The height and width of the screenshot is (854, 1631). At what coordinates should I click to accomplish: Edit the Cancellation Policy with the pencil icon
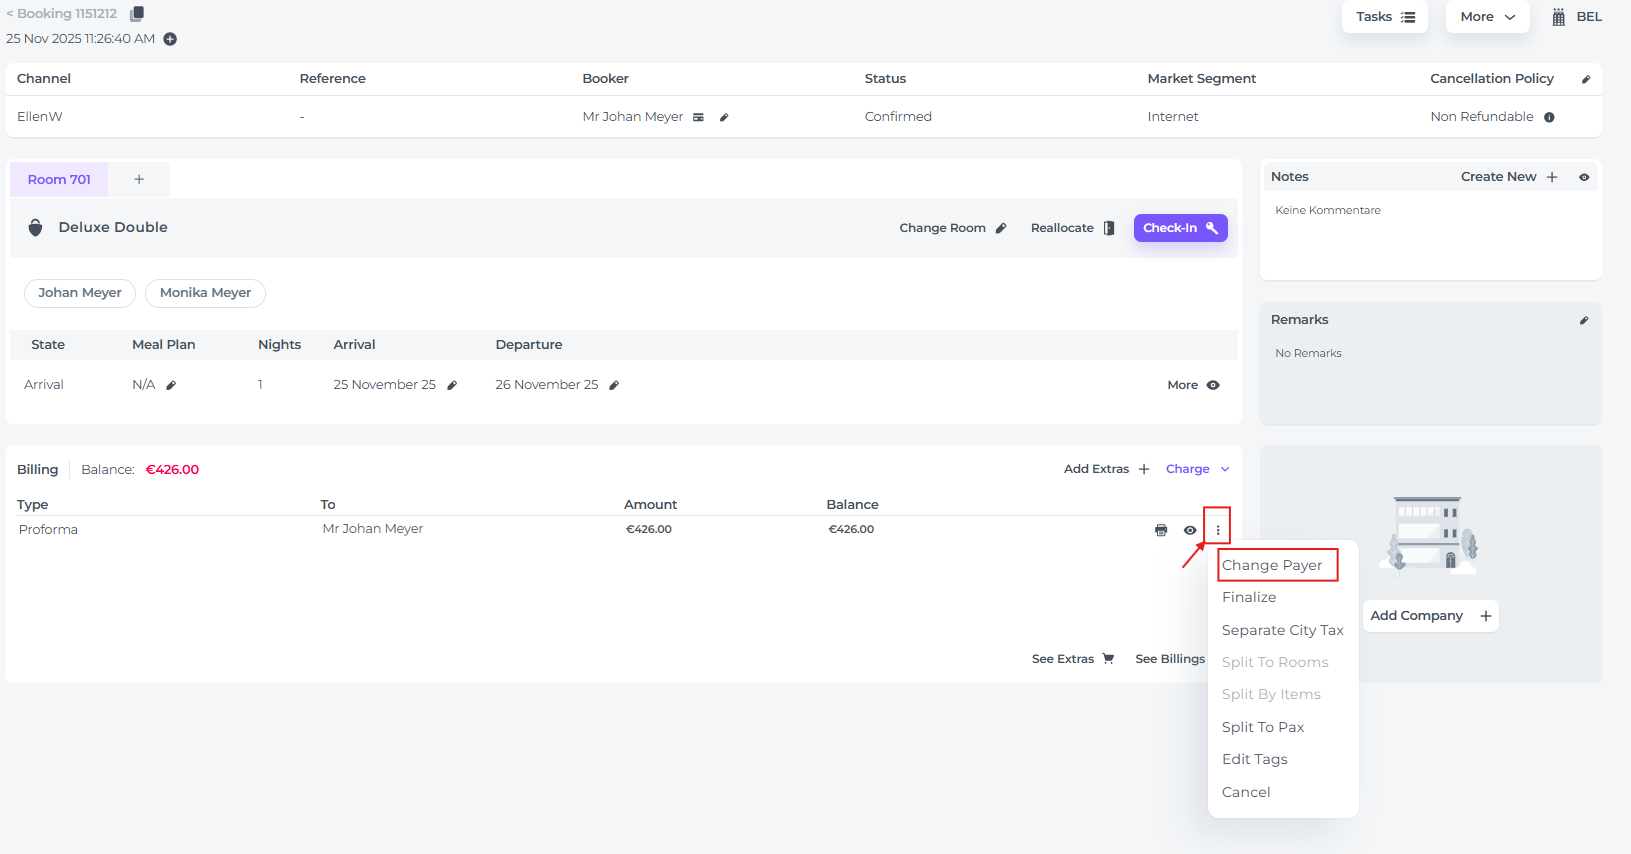click(x=1586, y=79)
